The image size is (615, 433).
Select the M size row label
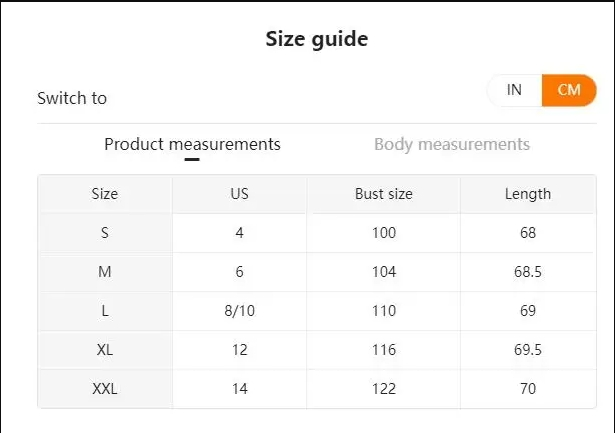[x=105, y=272]
